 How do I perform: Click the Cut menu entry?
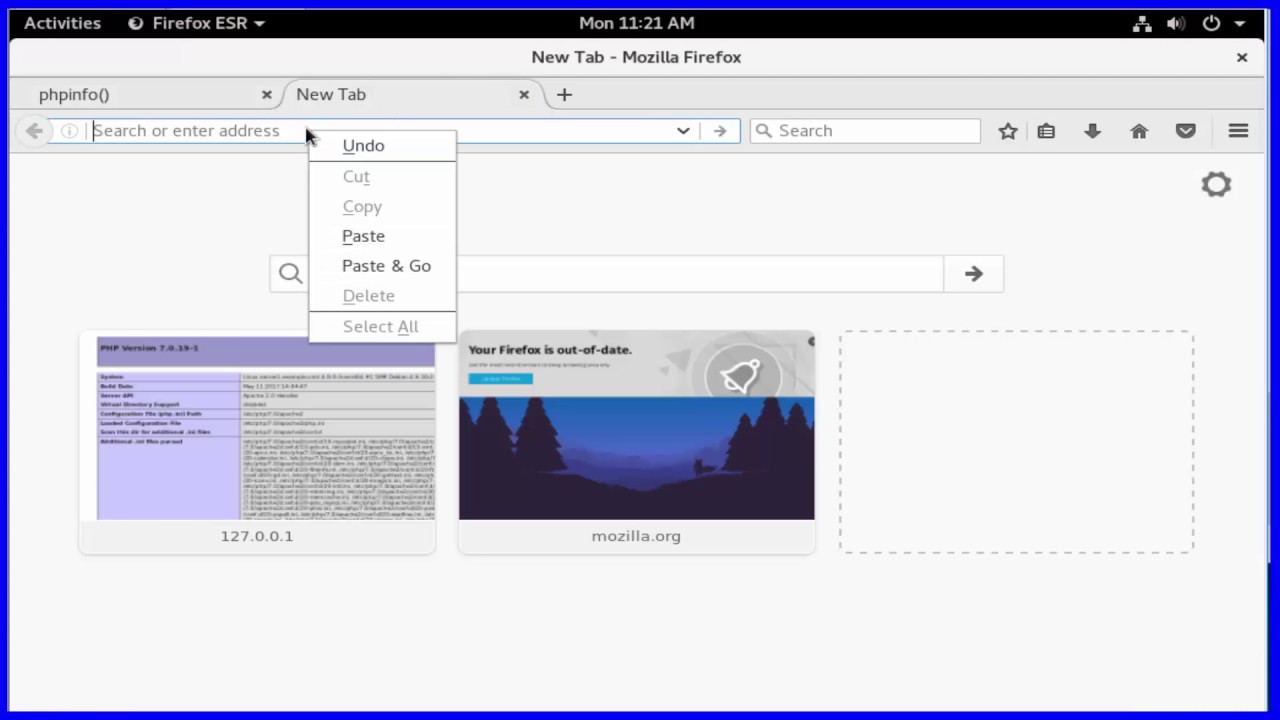click(x=382, y=176)
